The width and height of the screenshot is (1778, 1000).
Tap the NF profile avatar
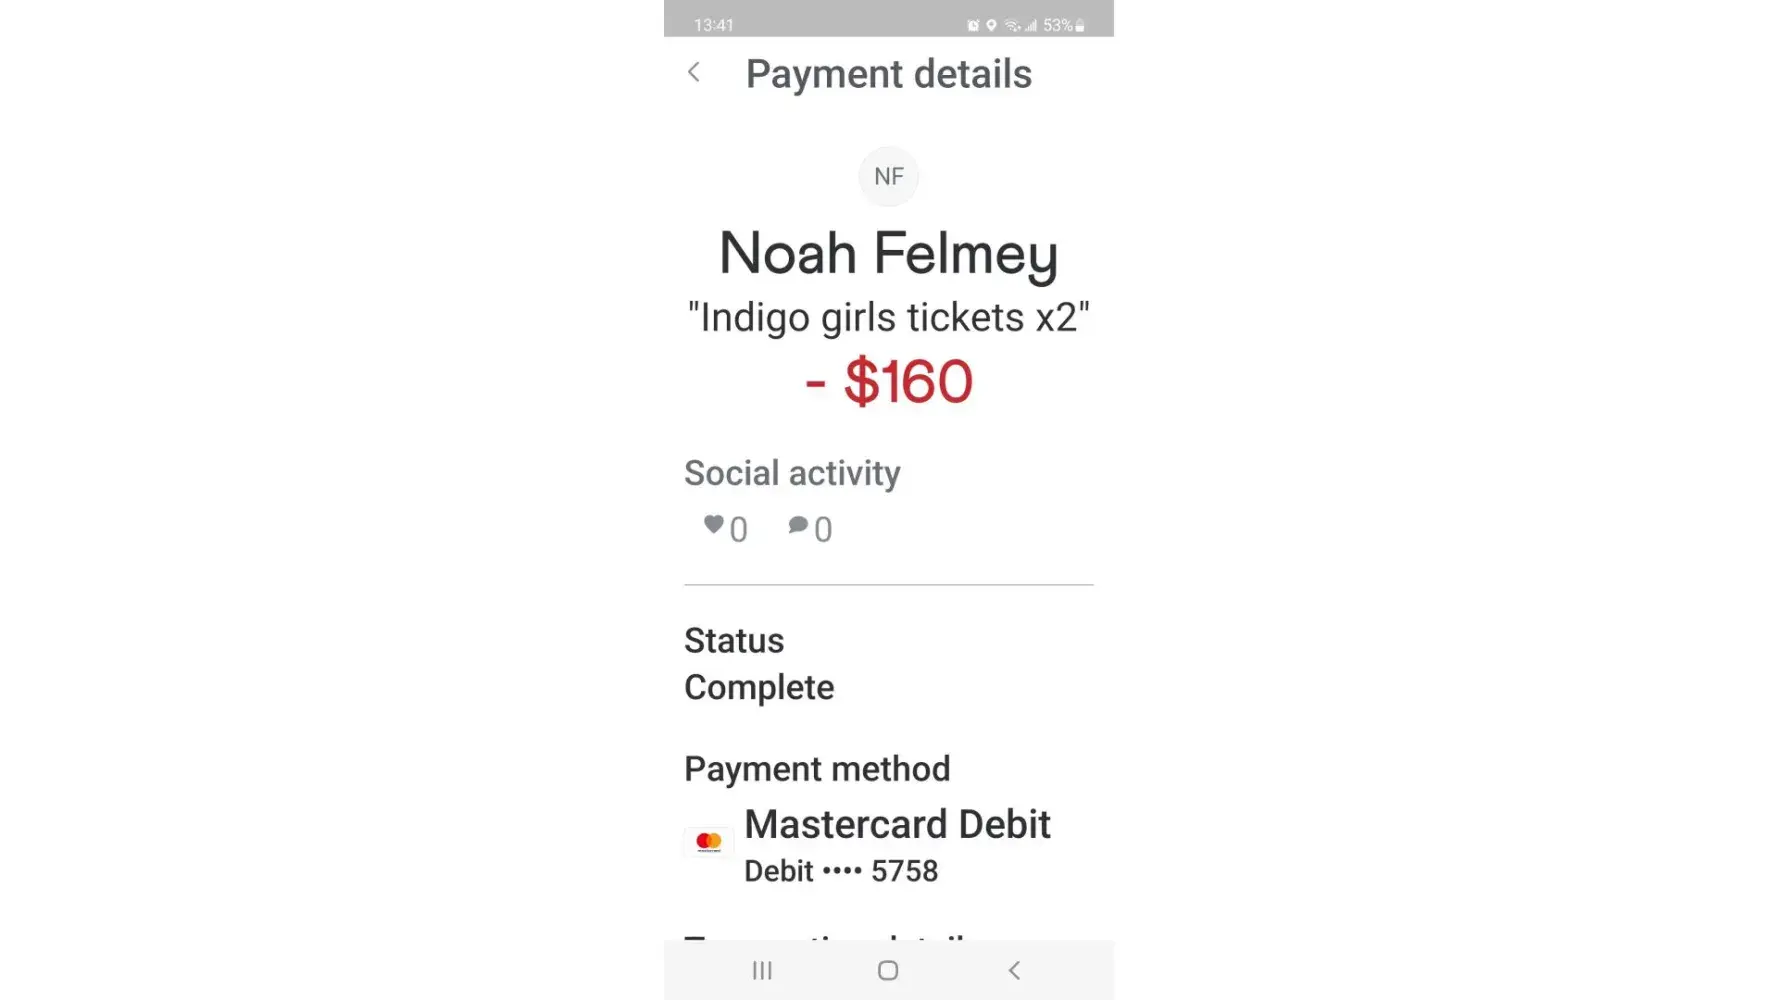click(888, 176)
